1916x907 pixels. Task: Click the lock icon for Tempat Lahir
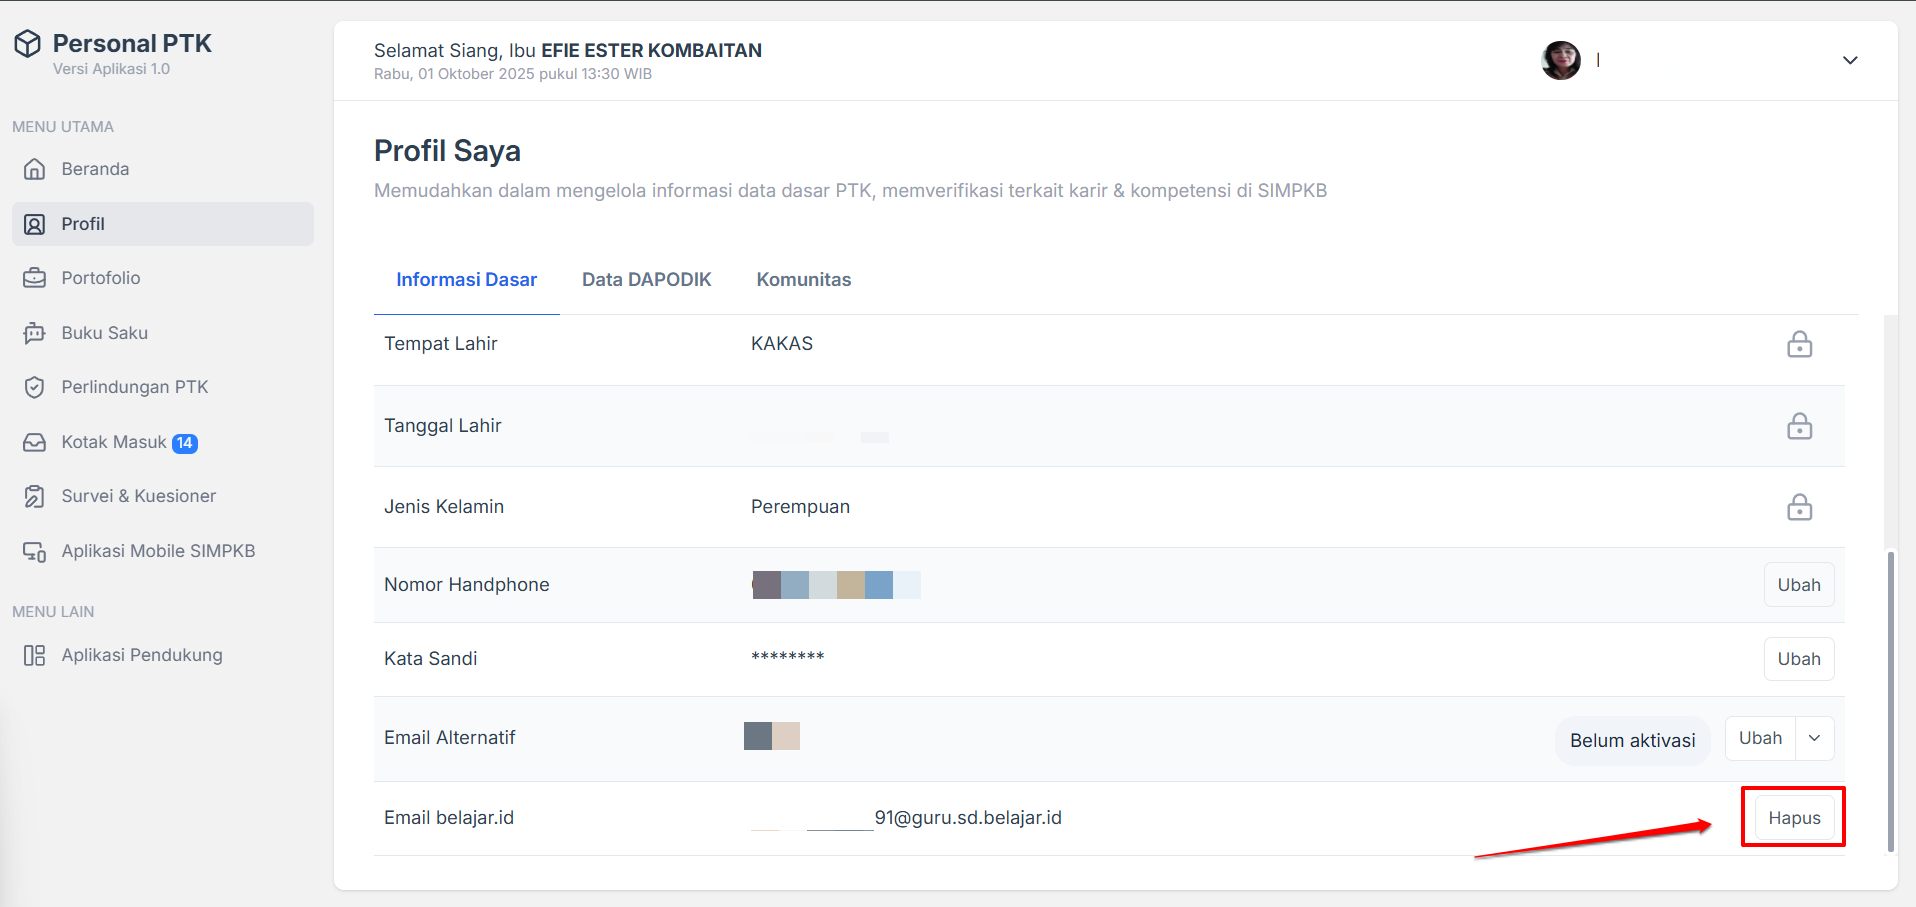[x=1799, y=344]
